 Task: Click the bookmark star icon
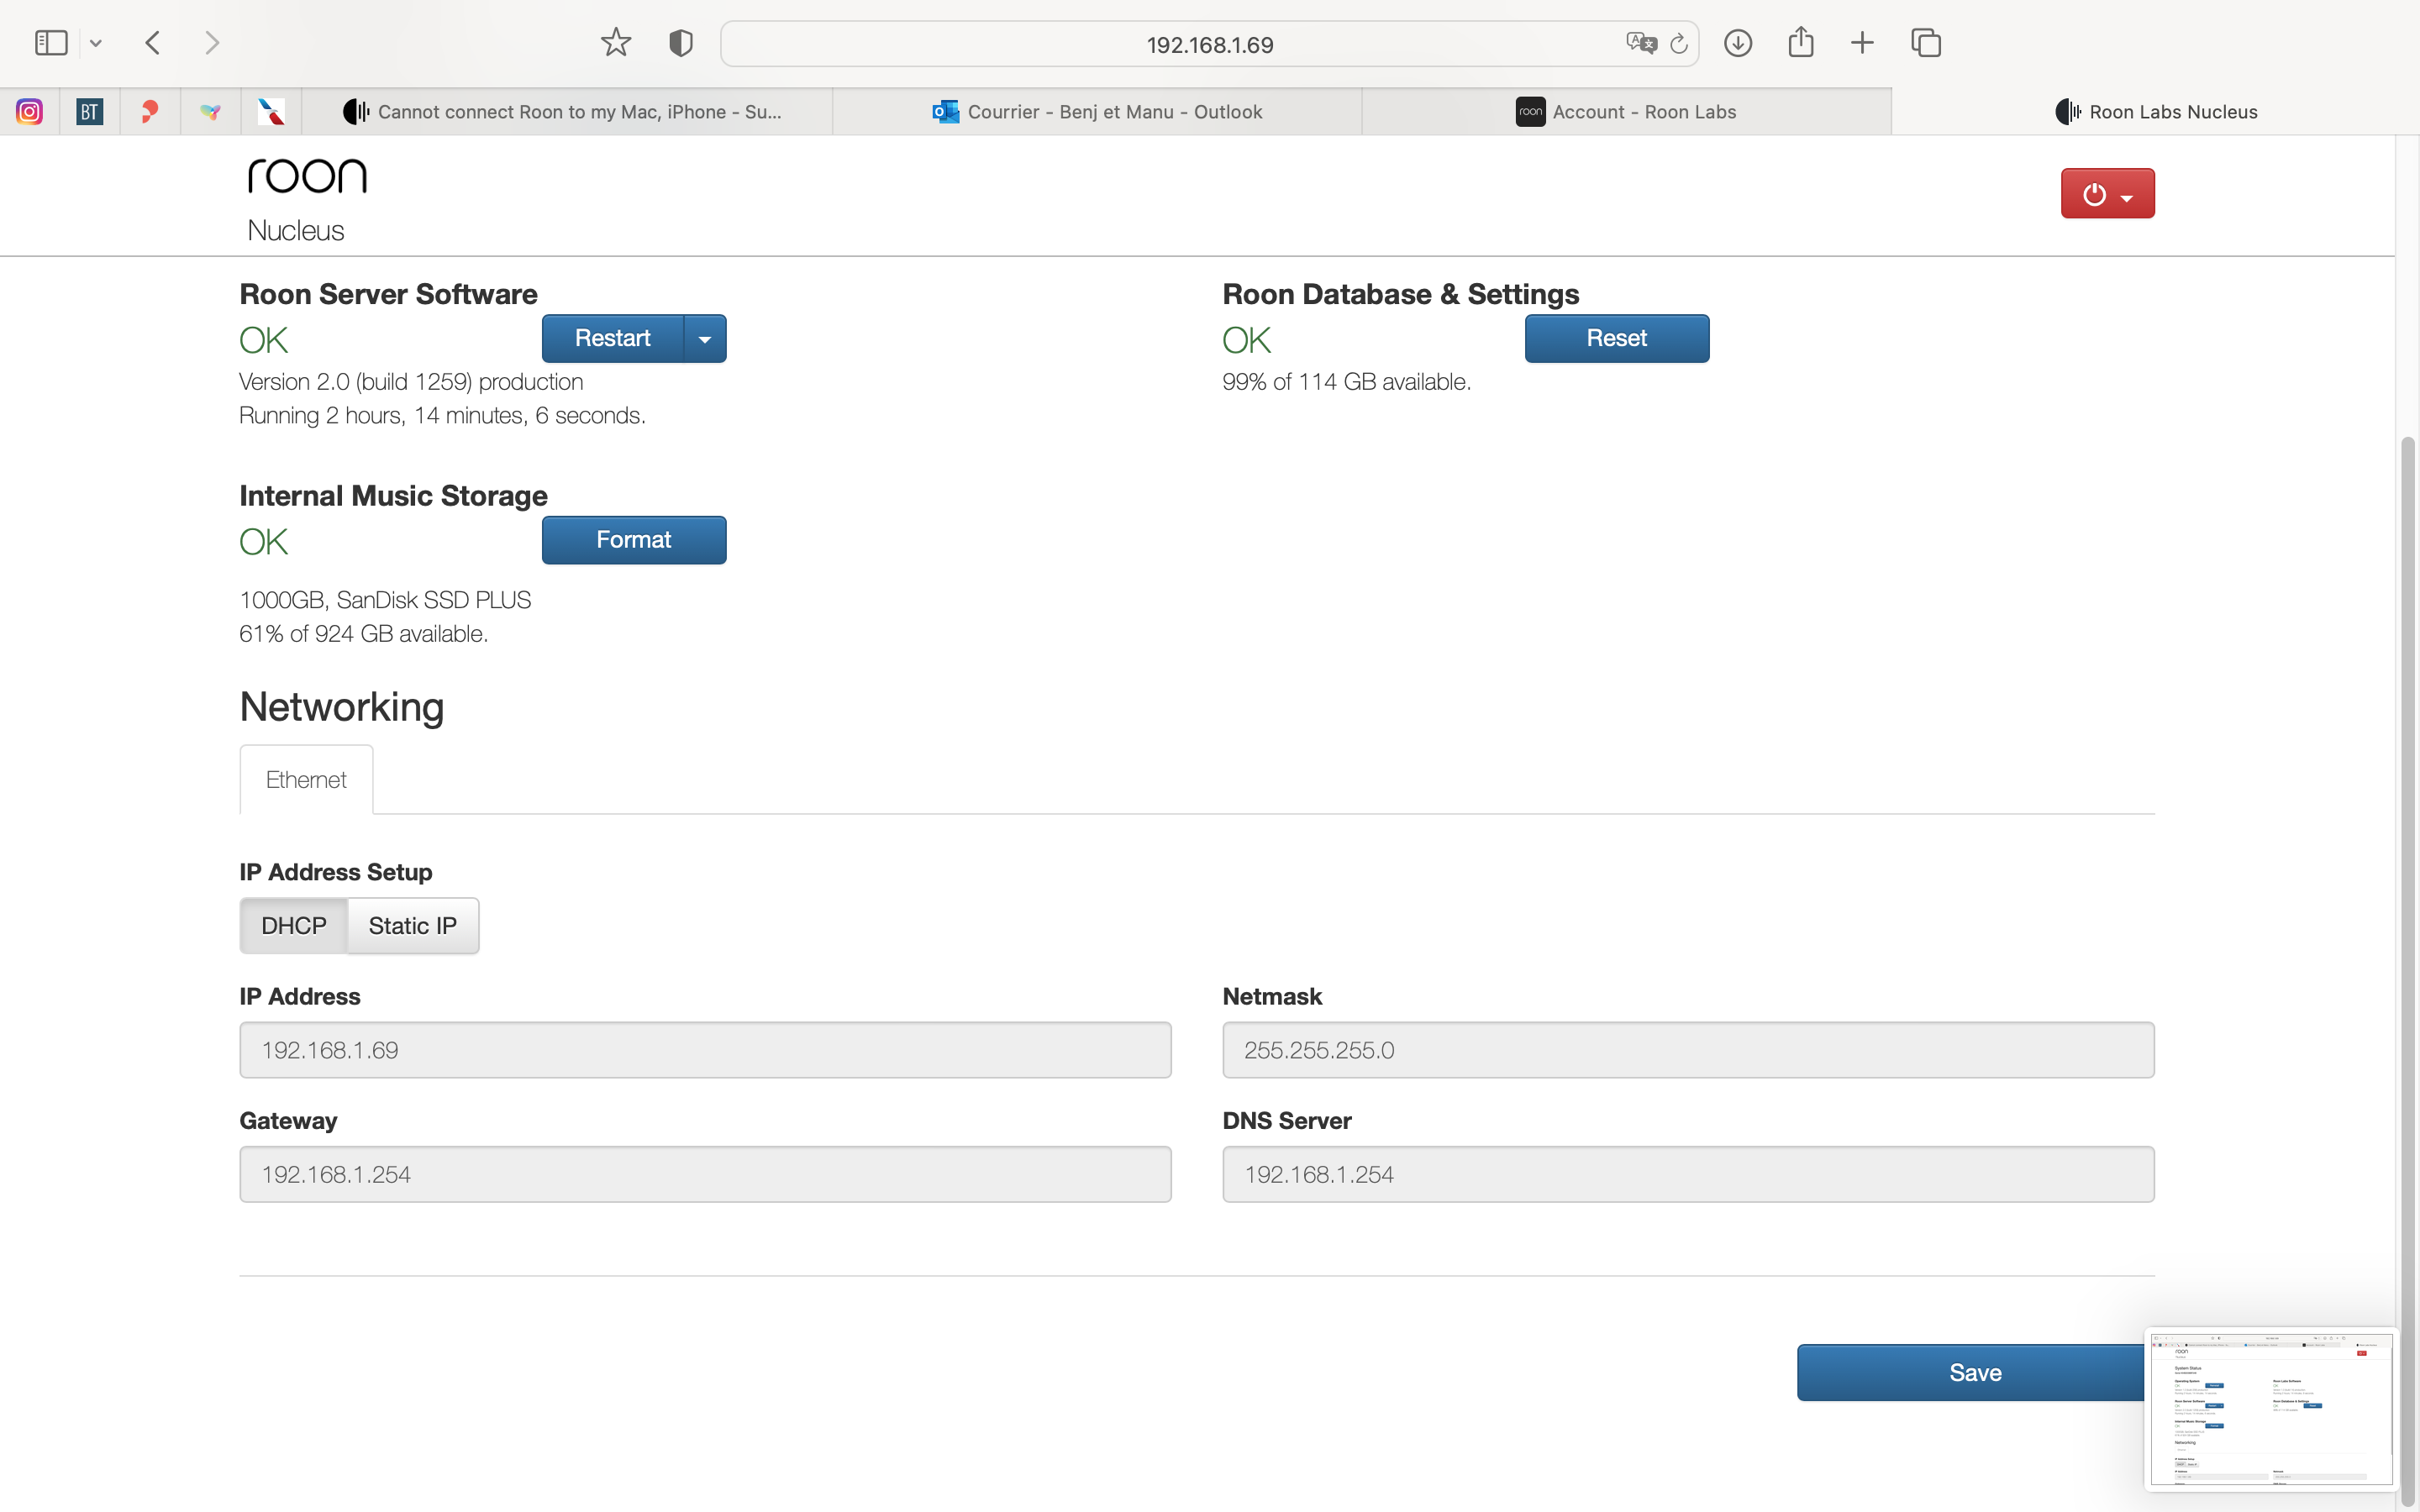pos(616,43)
